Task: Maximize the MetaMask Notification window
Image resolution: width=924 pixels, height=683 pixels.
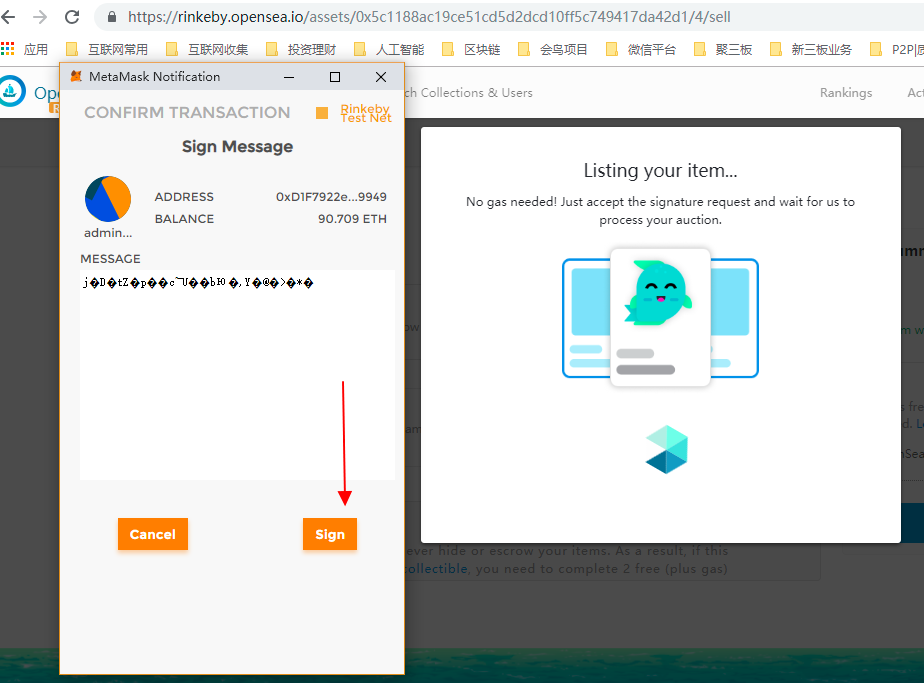Action: point(335,77)
